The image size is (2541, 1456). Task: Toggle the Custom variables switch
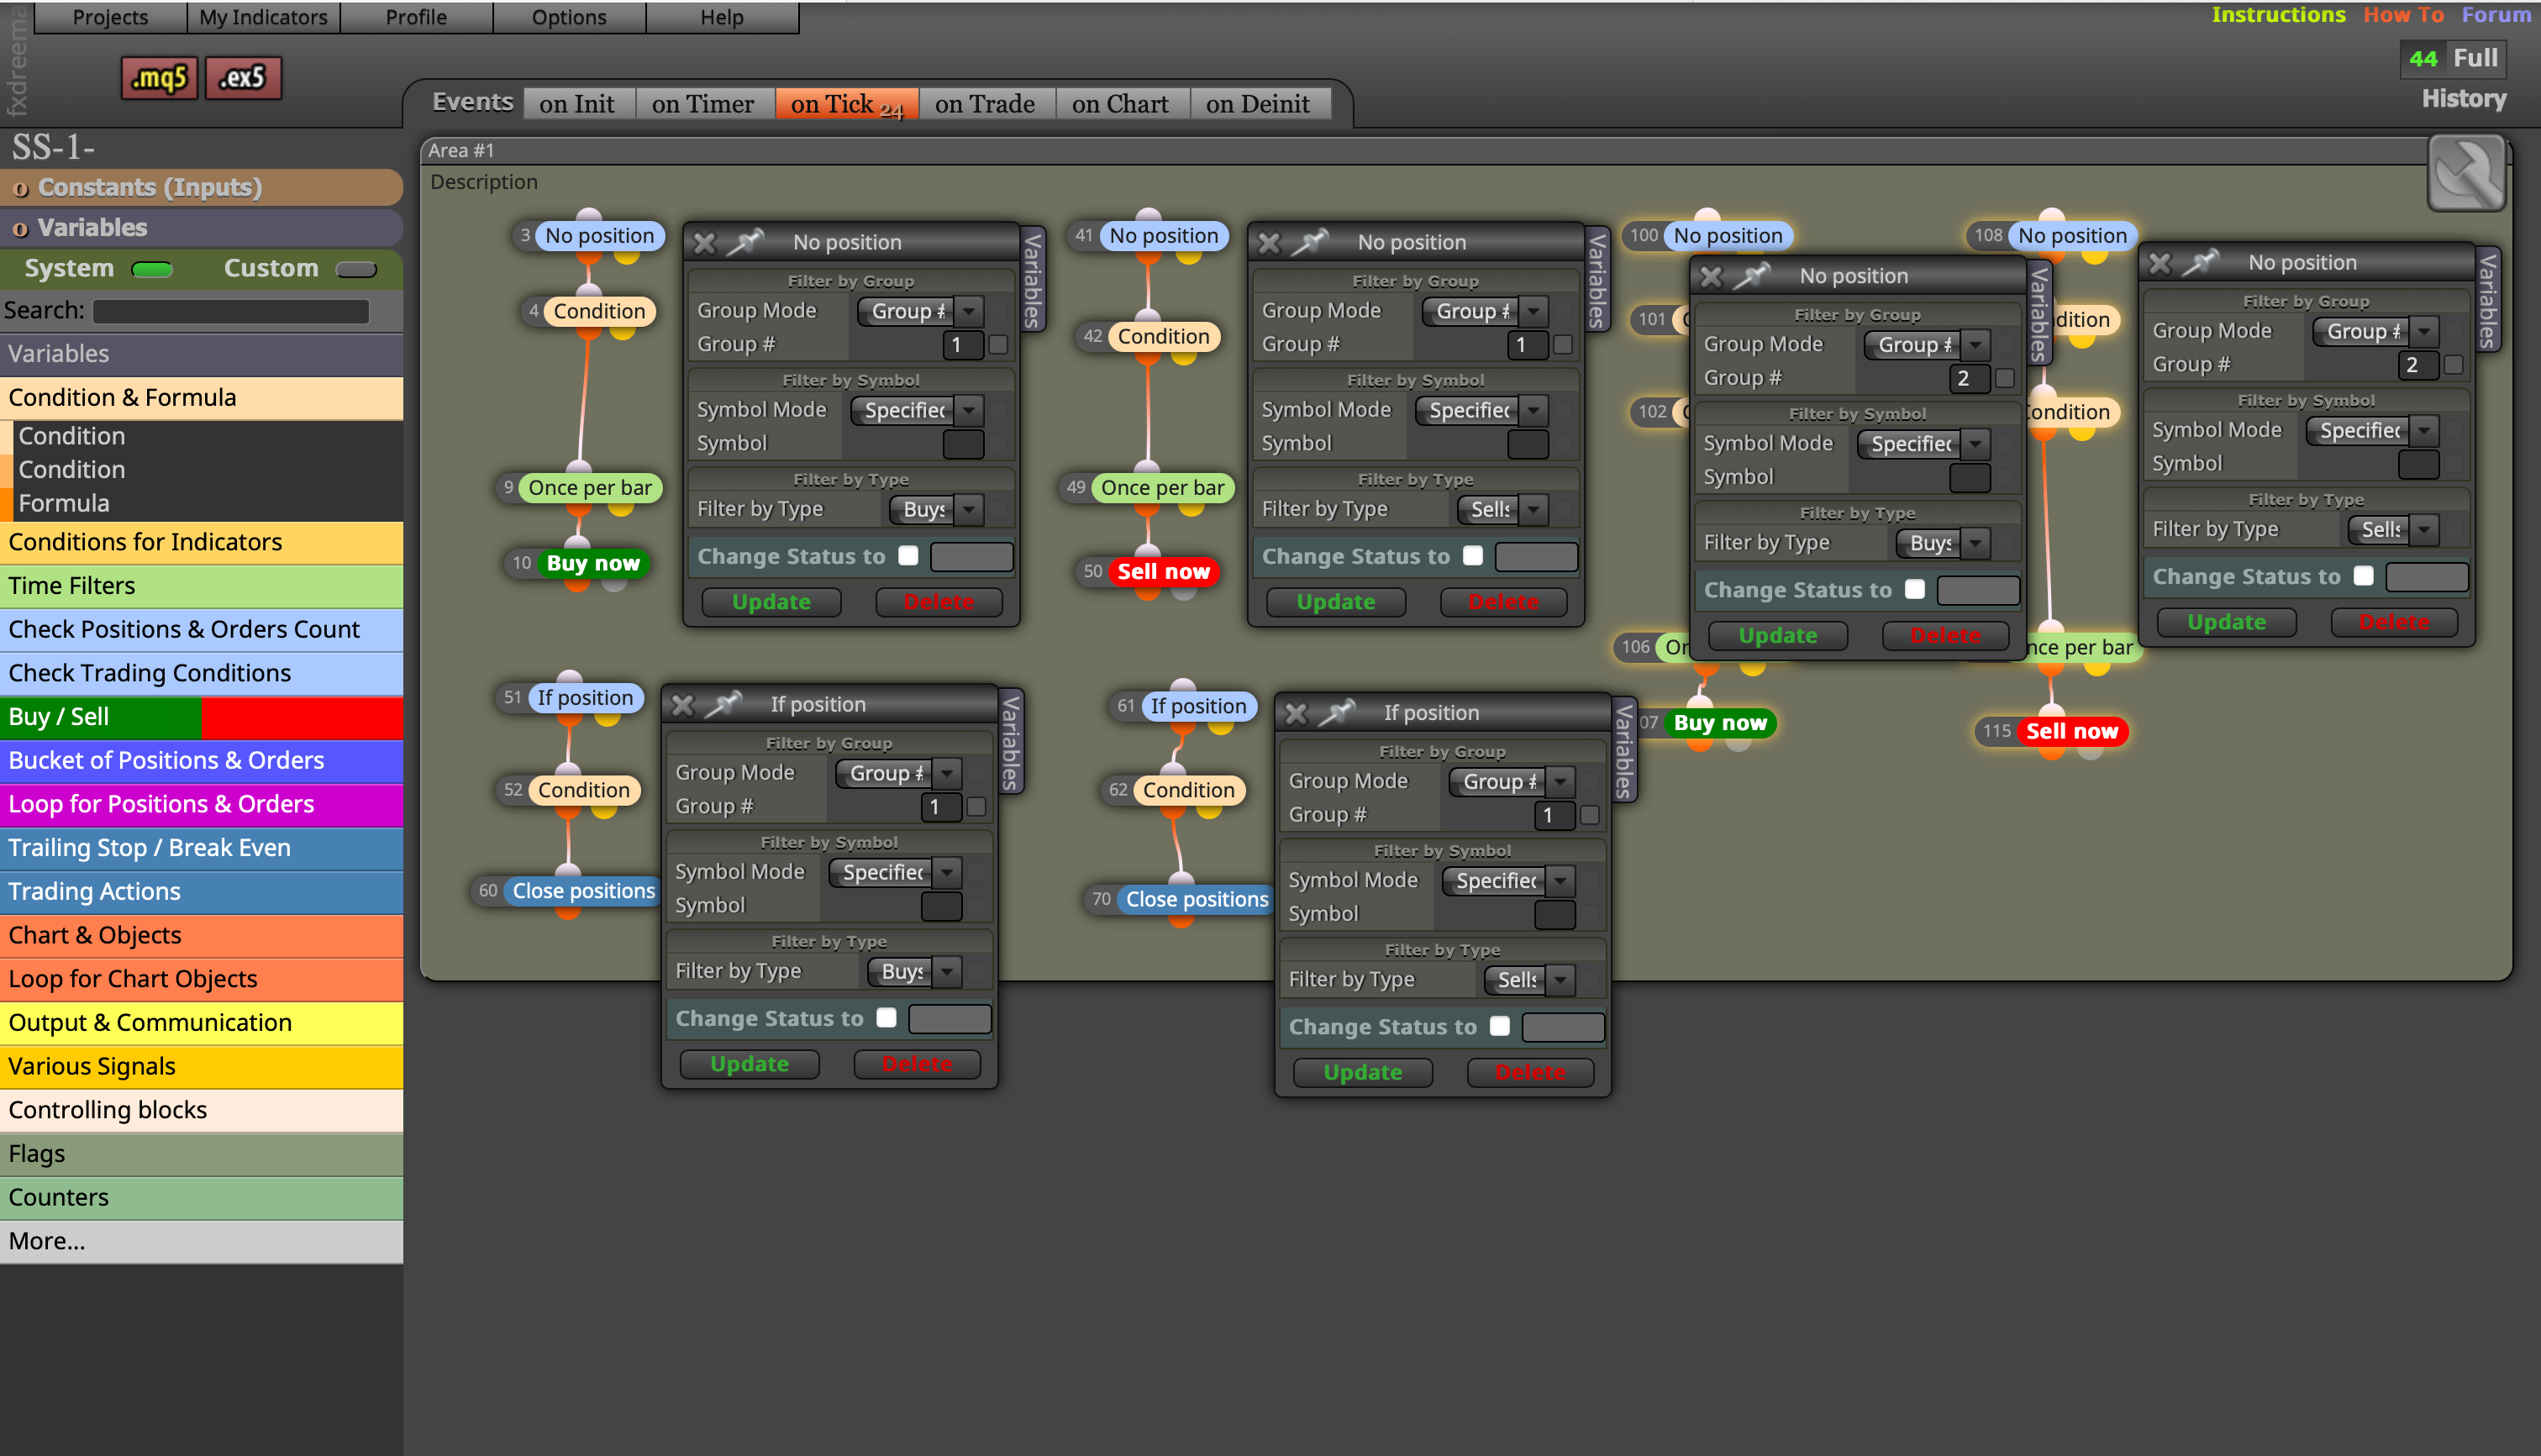click(356, 269)
